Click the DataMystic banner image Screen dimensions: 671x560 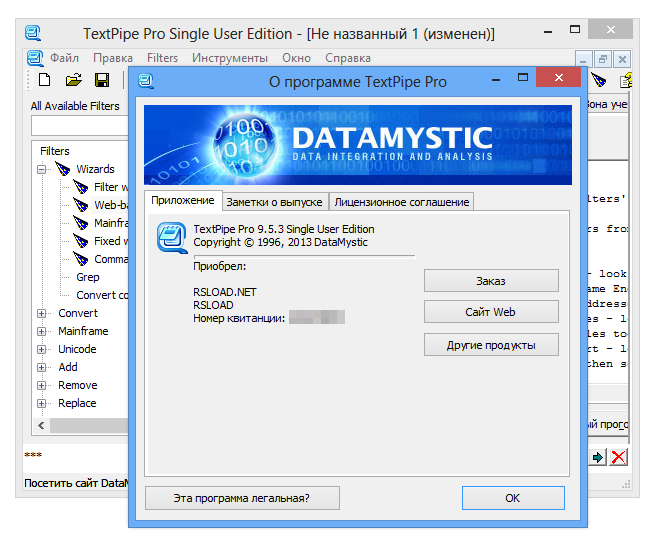(x=358, y=145)
